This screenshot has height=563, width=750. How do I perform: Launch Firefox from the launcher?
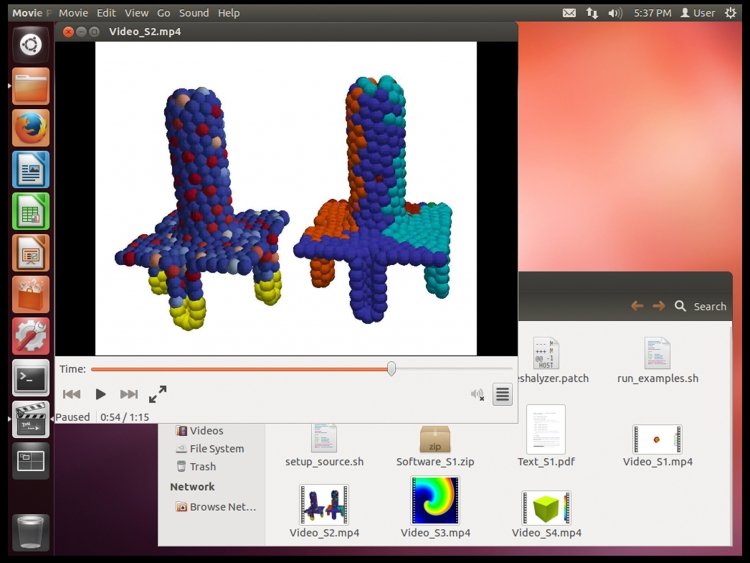click(x=31, y=128)
